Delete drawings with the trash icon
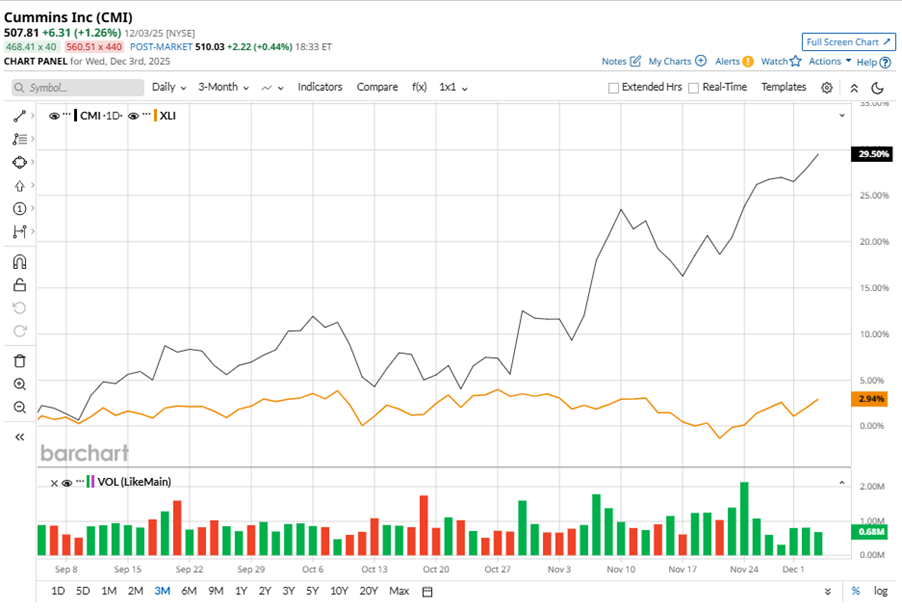Viewport: 902px width, 610px height. coord(20,361)
